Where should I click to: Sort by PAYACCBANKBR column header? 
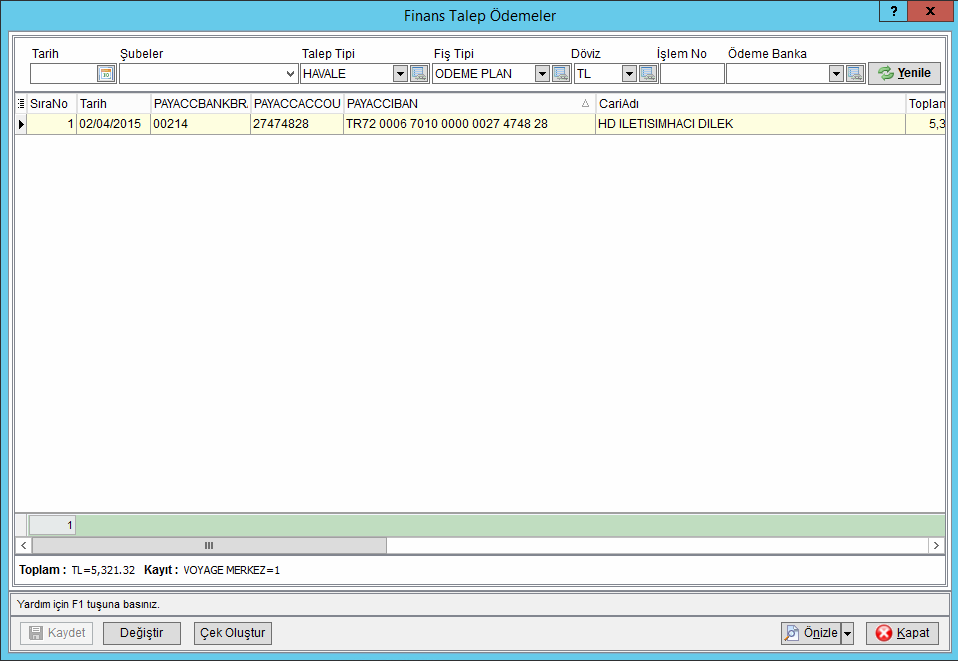(200, 103)
